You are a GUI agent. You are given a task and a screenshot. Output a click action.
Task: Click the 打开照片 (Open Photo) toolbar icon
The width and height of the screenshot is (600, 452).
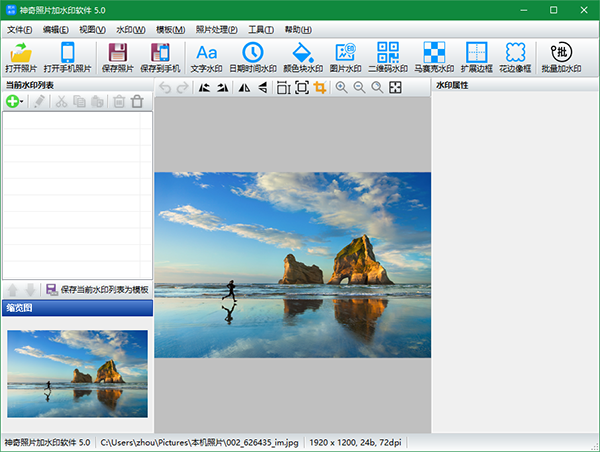pos(22,57)
